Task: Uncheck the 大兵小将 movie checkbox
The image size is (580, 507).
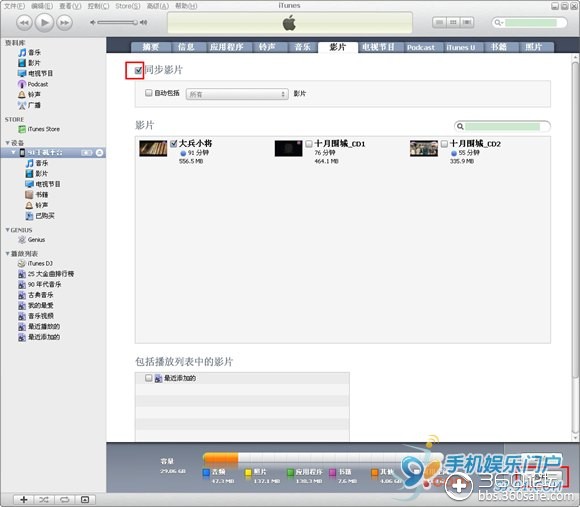Action: click(x=173, y=143)
